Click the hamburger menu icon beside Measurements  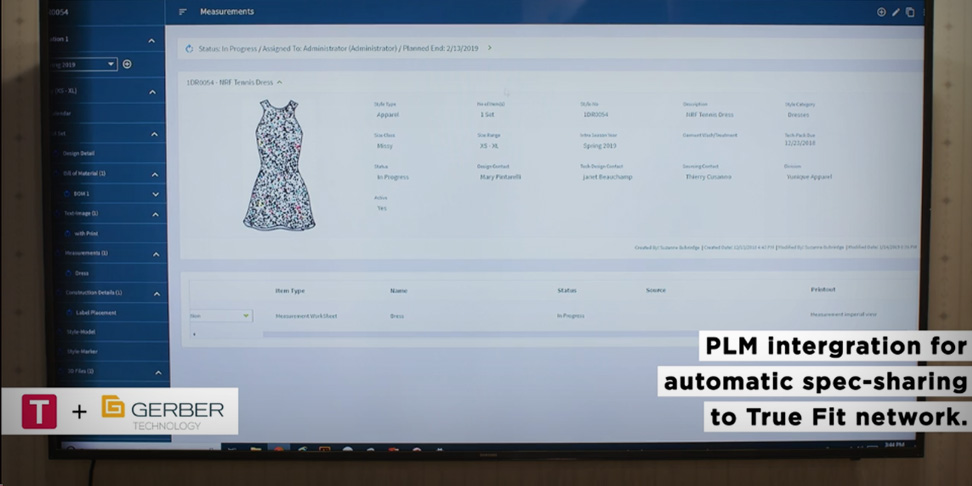[182, 12]
